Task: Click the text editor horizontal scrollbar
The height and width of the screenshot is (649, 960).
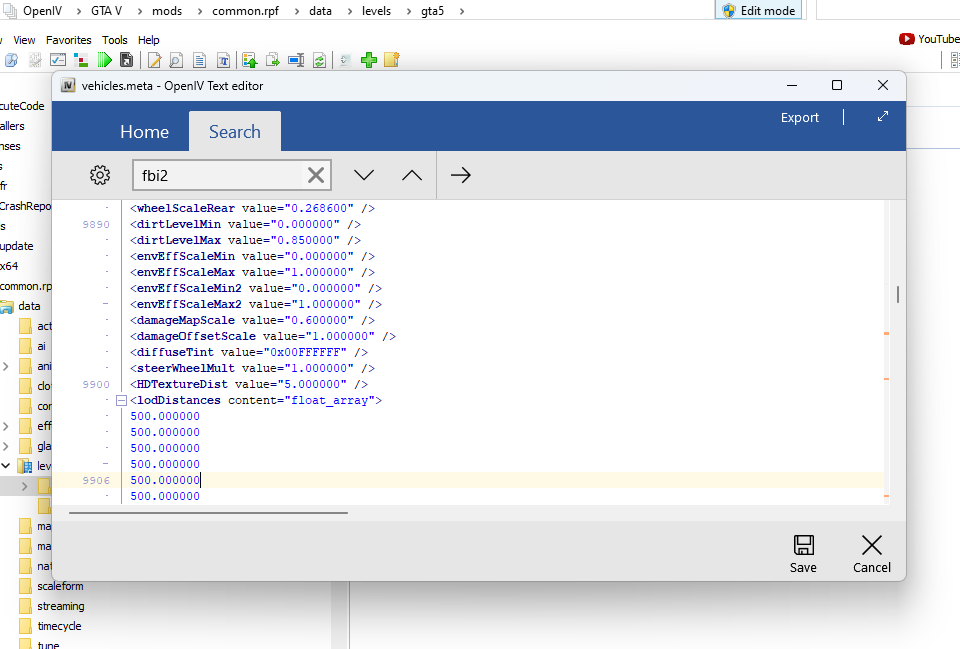Action: point(208,513)
